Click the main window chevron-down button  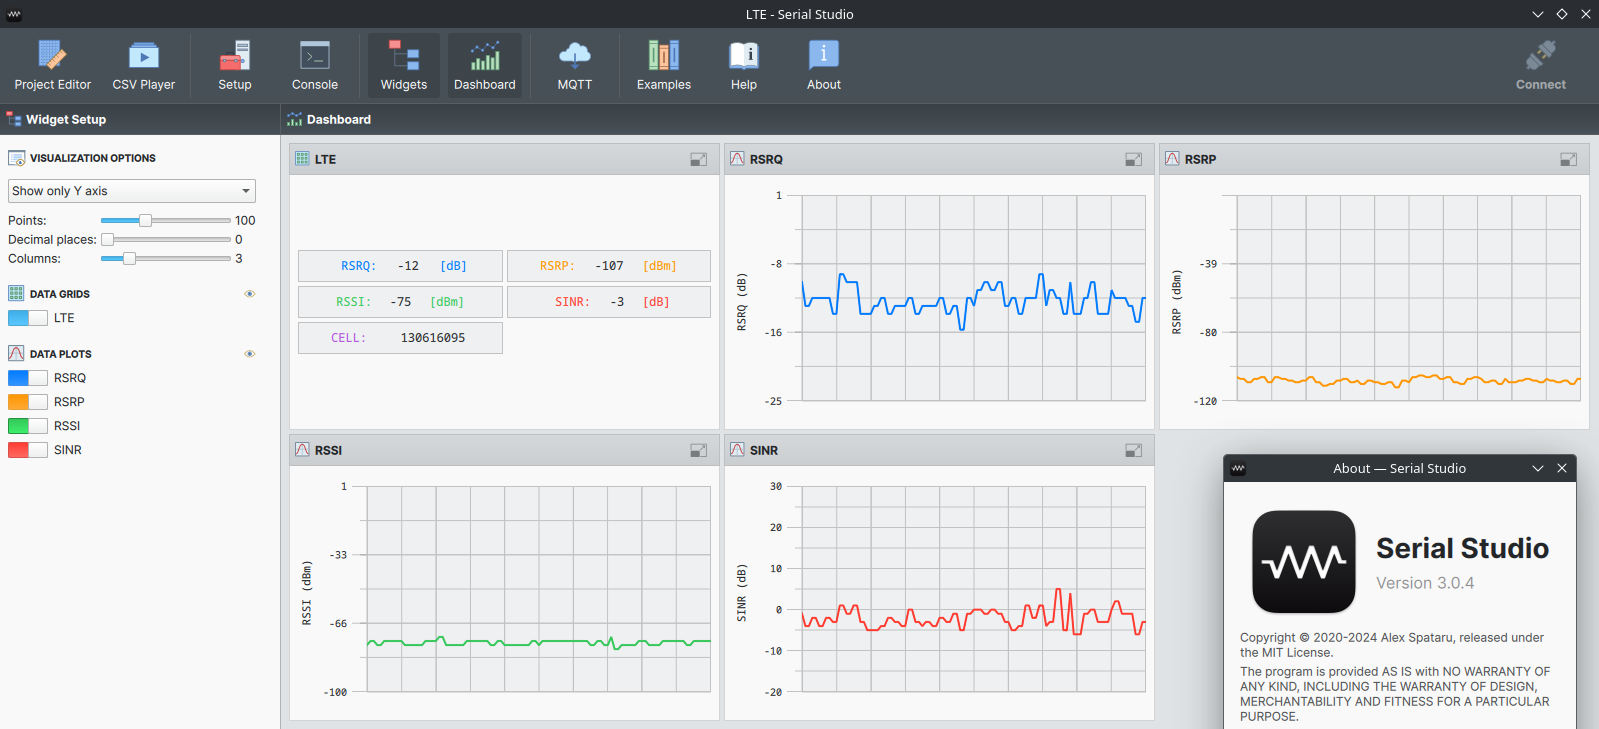1538,14
